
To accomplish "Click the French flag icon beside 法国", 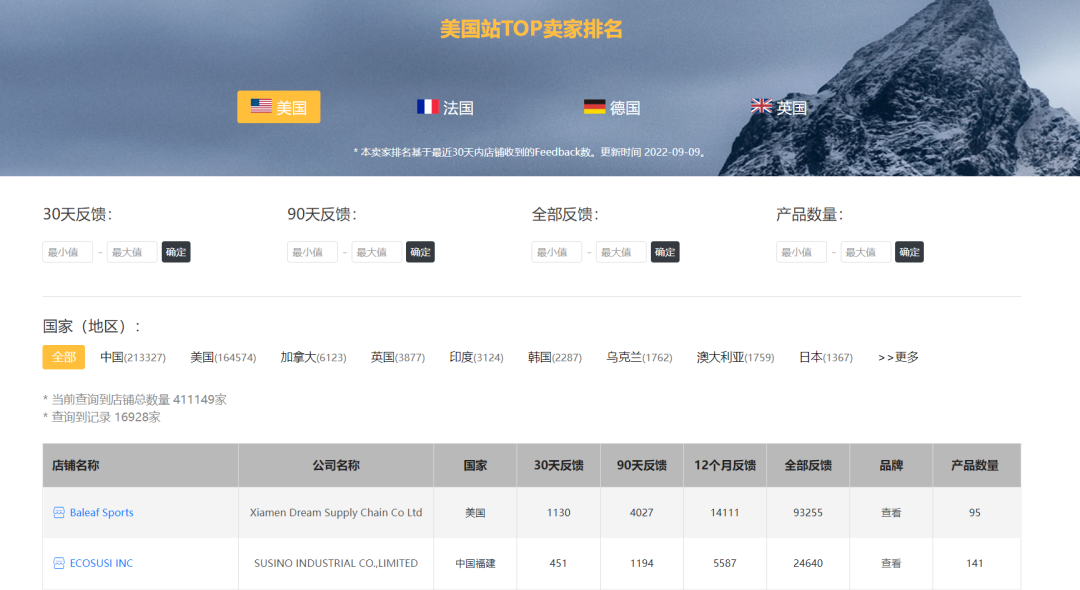I will (428, 106).
